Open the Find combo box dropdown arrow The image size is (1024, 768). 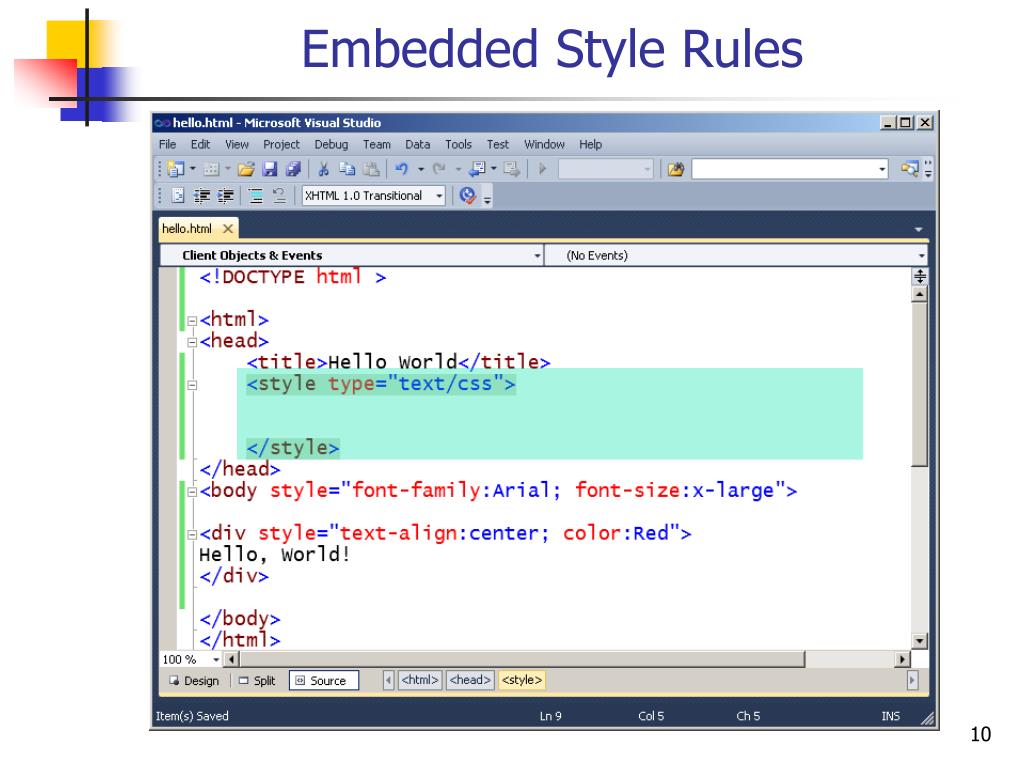coord(882,170)
